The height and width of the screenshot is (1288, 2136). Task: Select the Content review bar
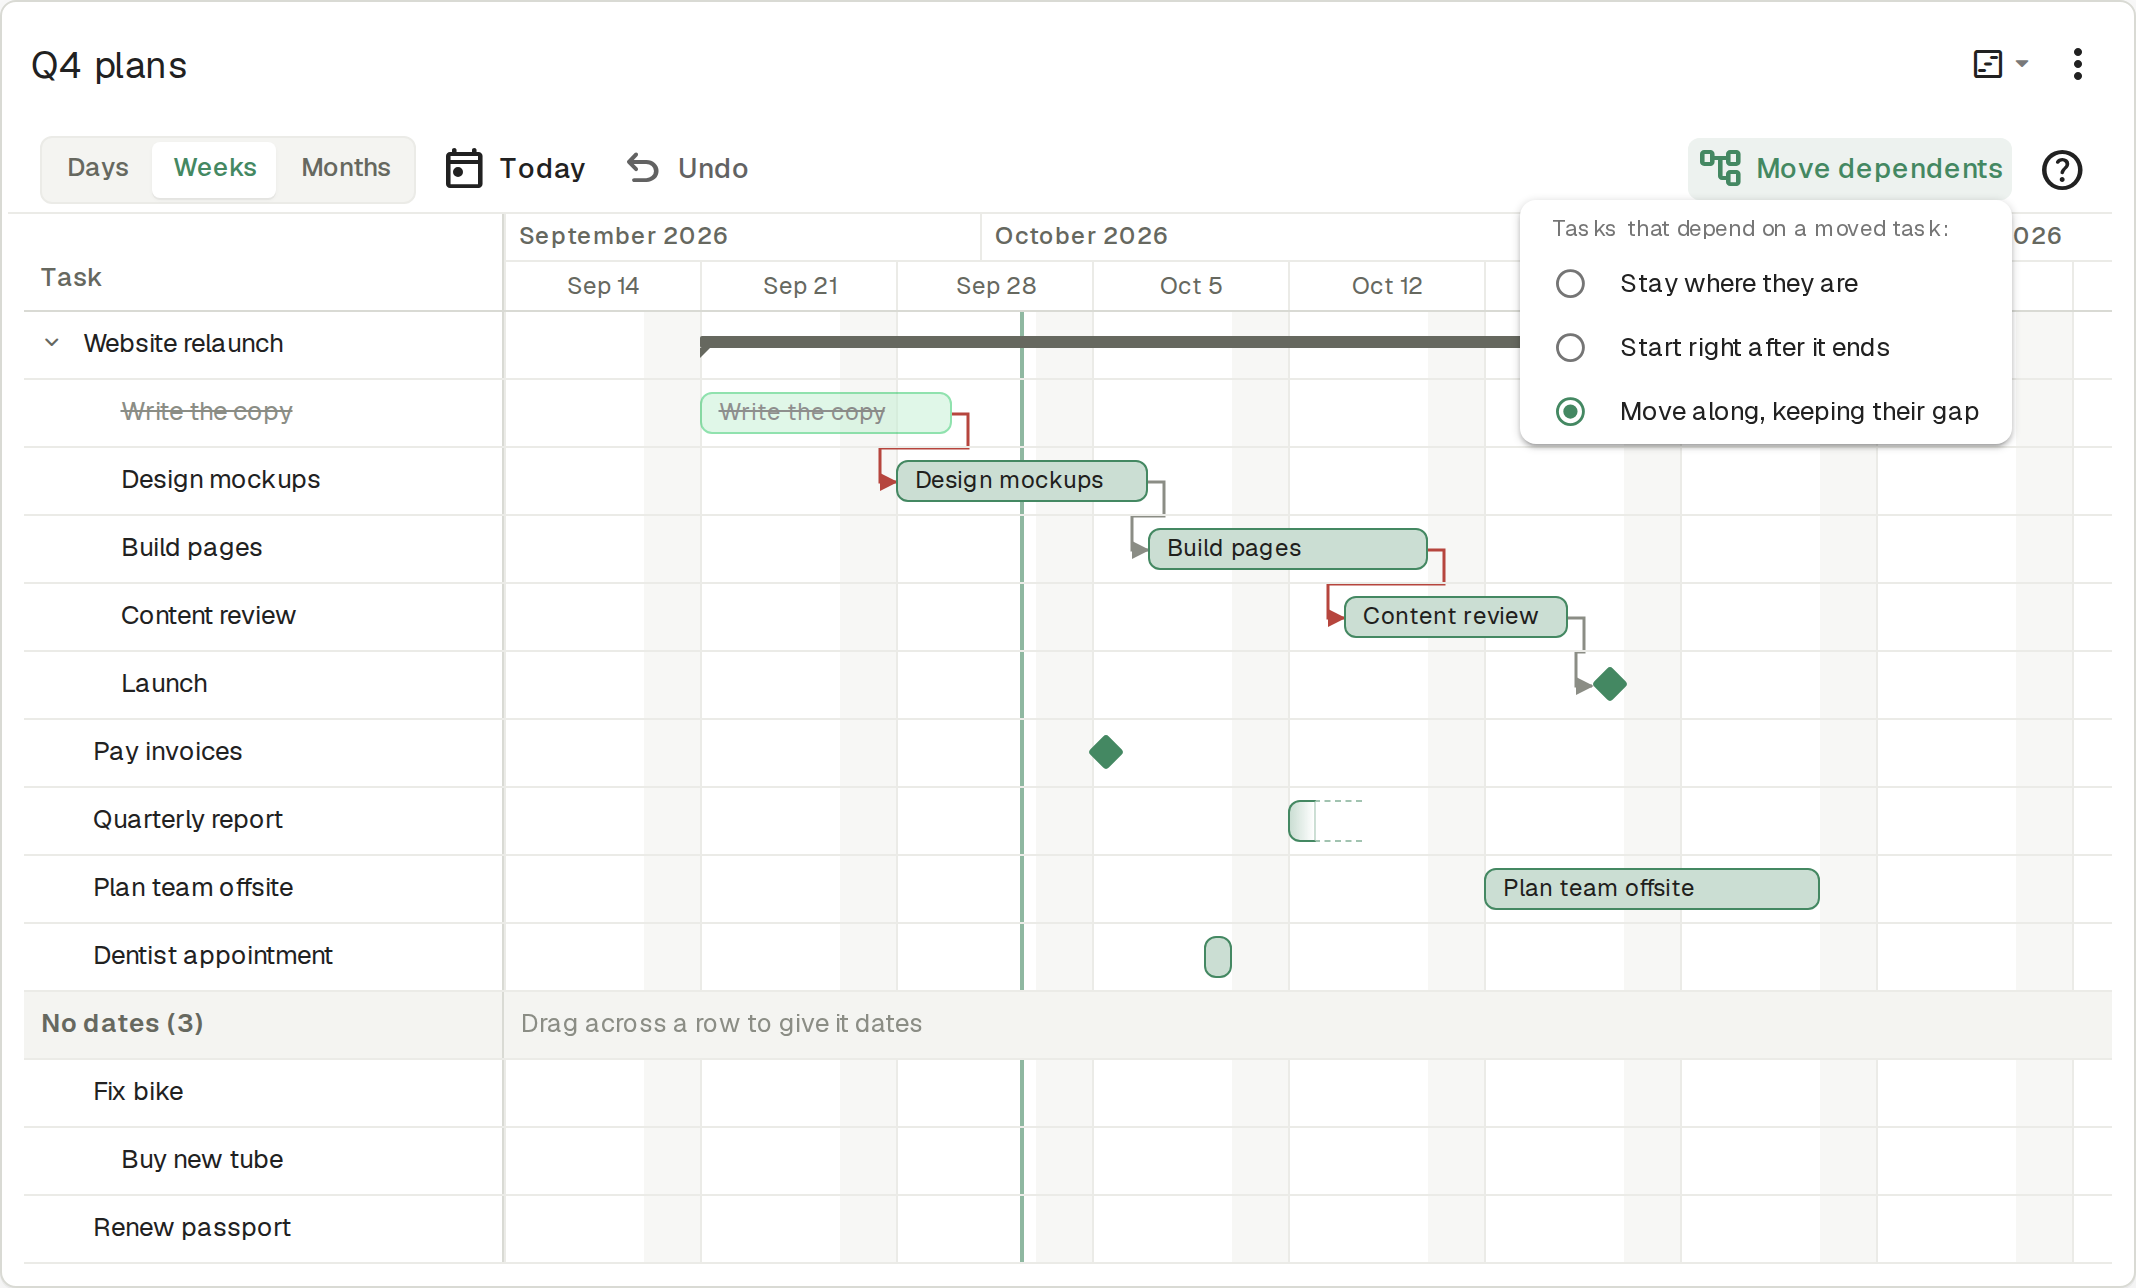(1456, 617)
